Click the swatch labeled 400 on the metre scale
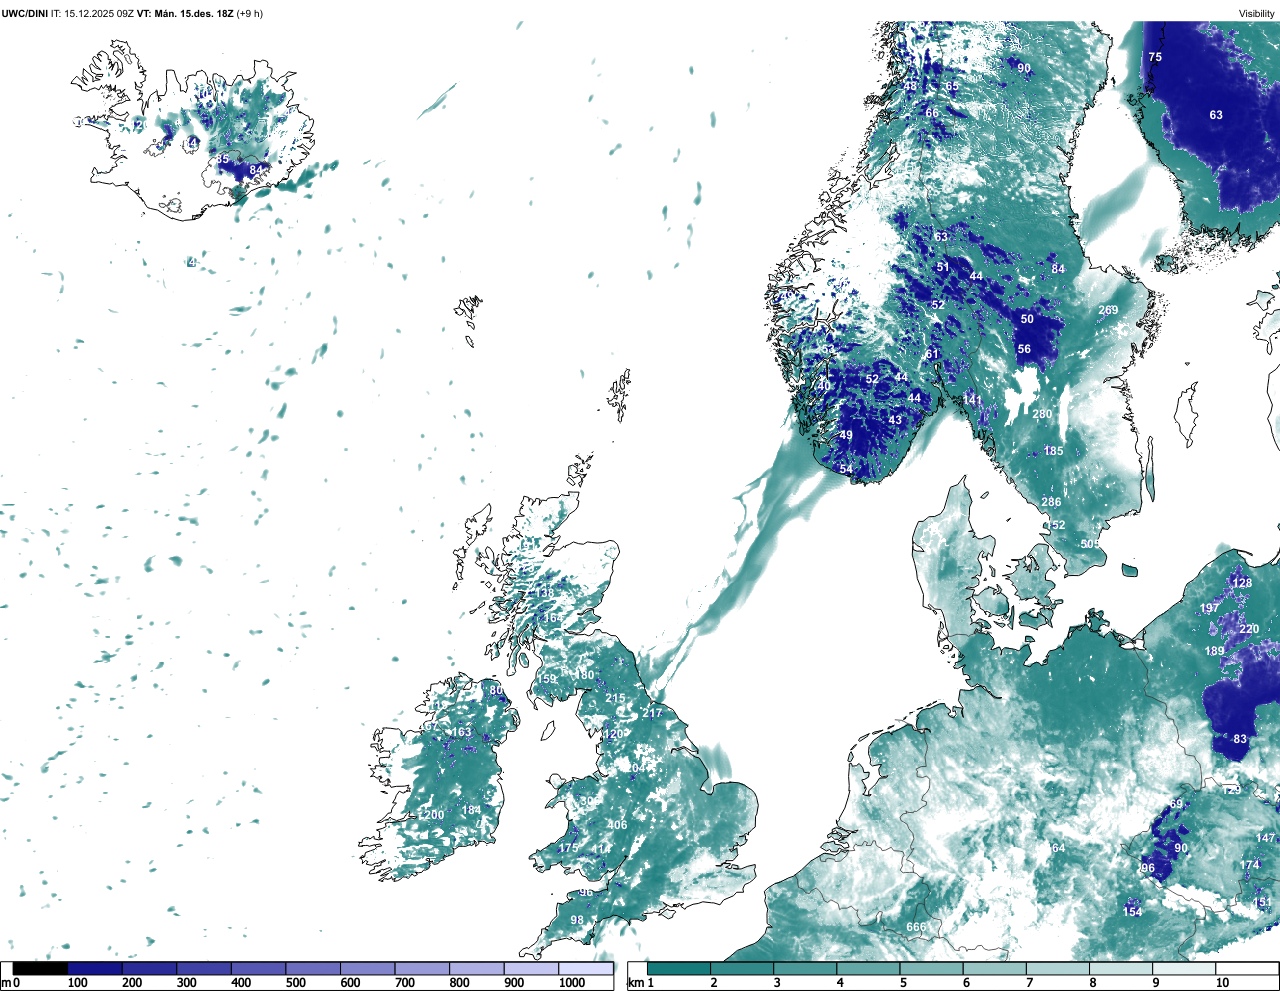Viewport: 1280px width, 991px height. coord(258,969)
